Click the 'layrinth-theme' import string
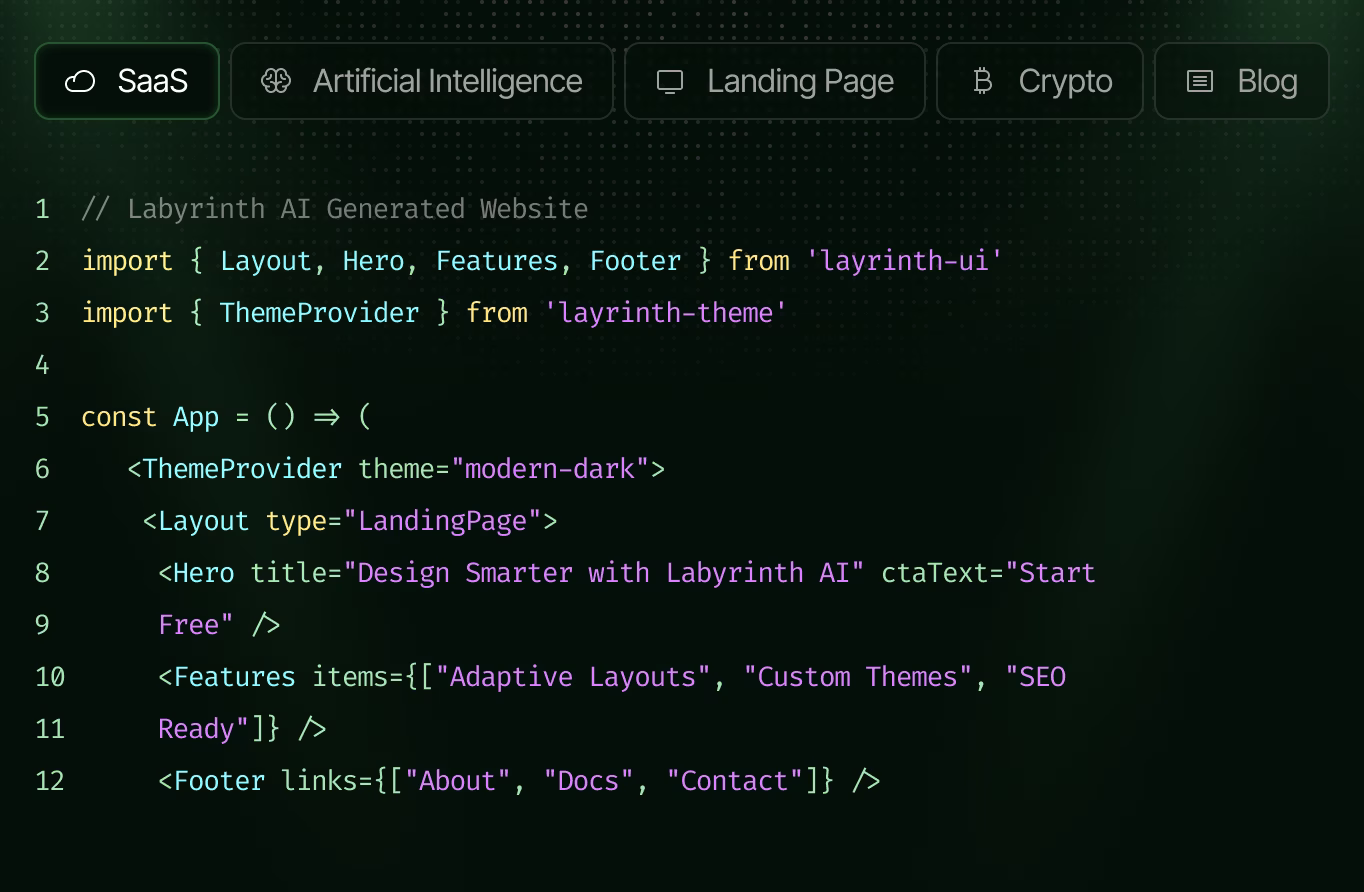 [x=666, y=312]
